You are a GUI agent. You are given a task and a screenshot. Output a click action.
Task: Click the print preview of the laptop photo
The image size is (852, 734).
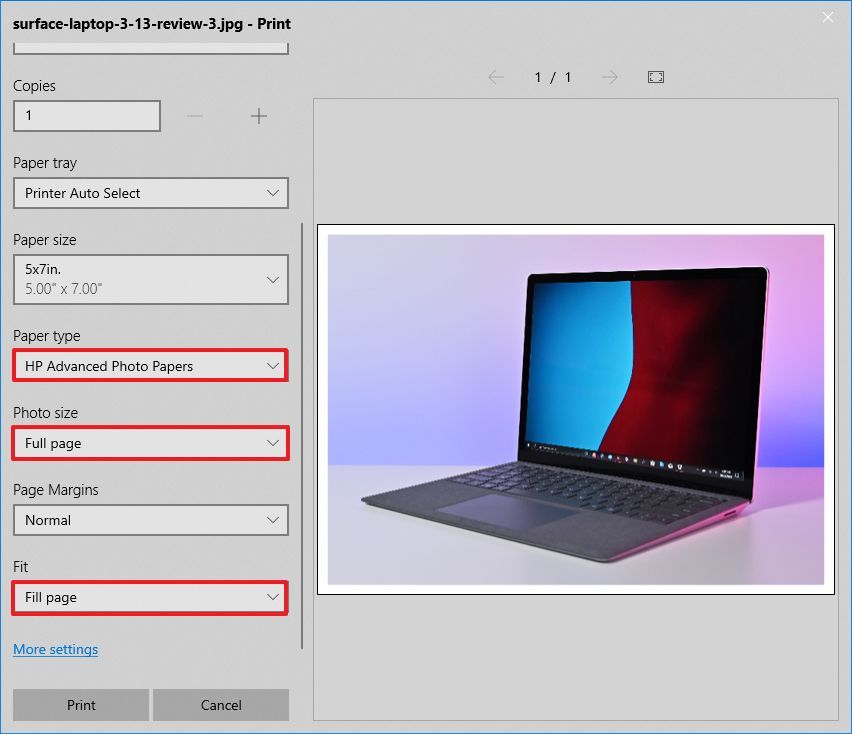pyautogui.click(x=575, y=408)
